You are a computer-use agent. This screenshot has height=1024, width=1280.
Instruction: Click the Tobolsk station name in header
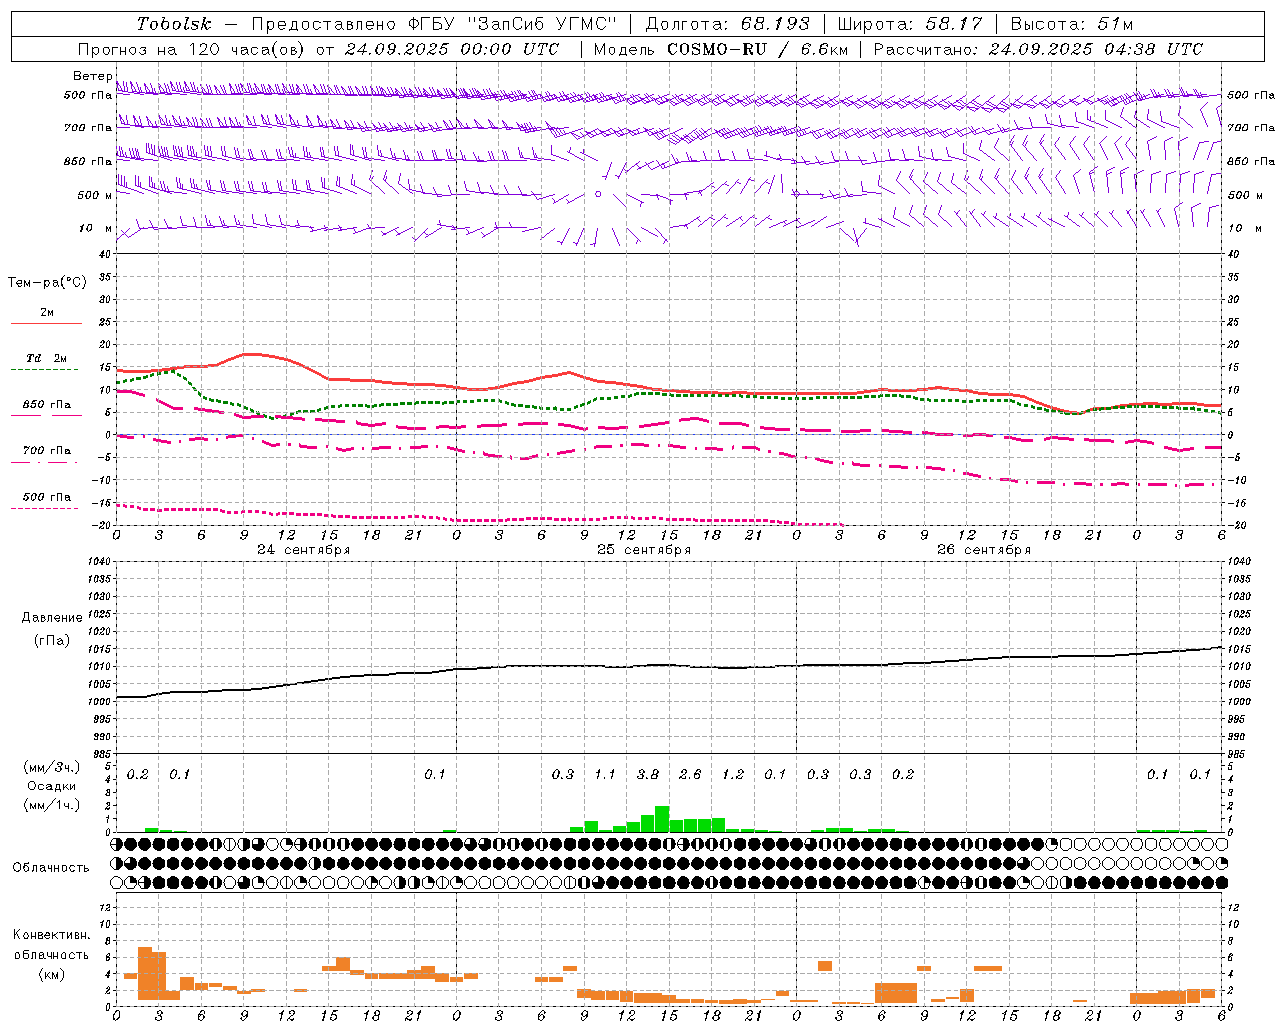174,24
